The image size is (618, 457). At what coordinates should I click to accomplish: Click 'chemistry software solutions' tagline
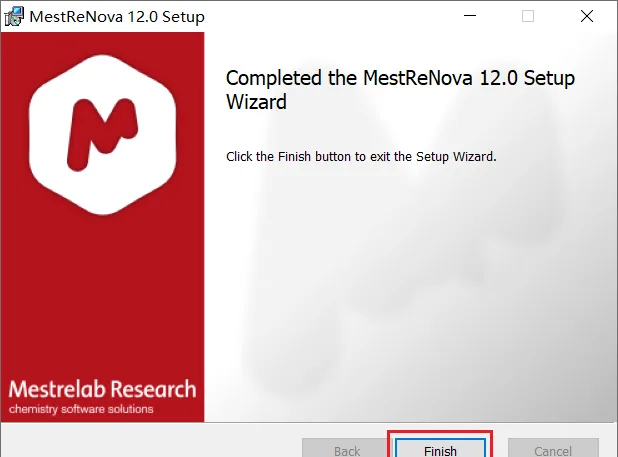pos(81,409)
